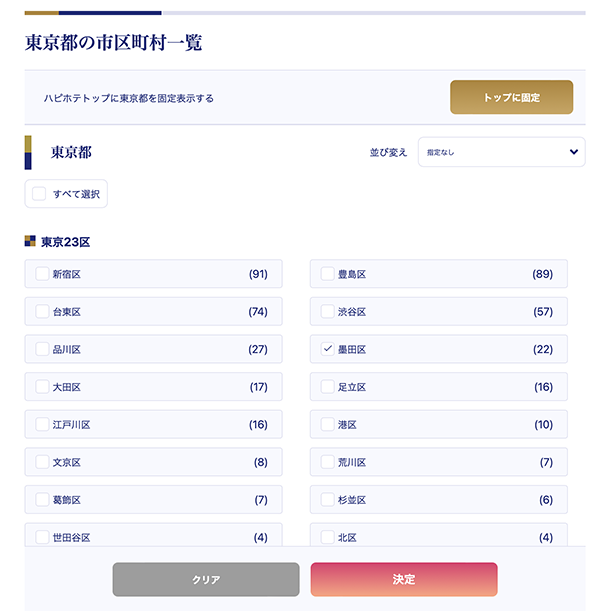The image size is (600, 611).
Task: Tick the 豊島区 checkbox
Action: (327, 274)
